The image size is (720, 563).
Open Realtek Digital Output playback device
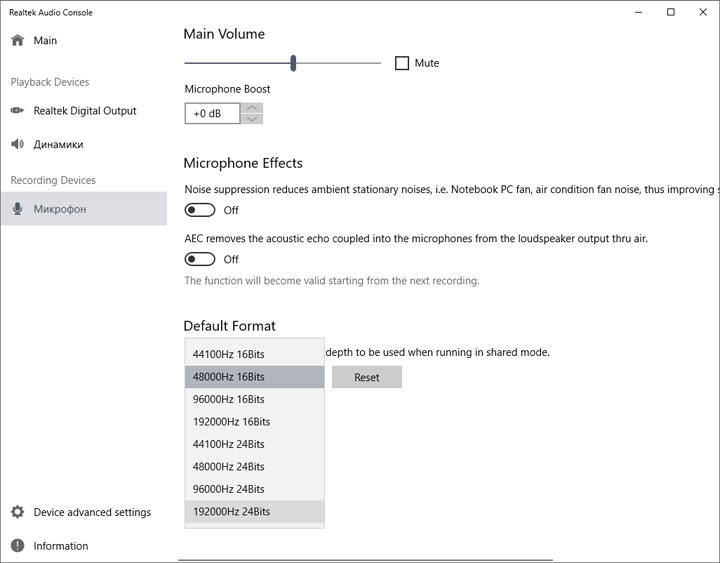(85, 111)
